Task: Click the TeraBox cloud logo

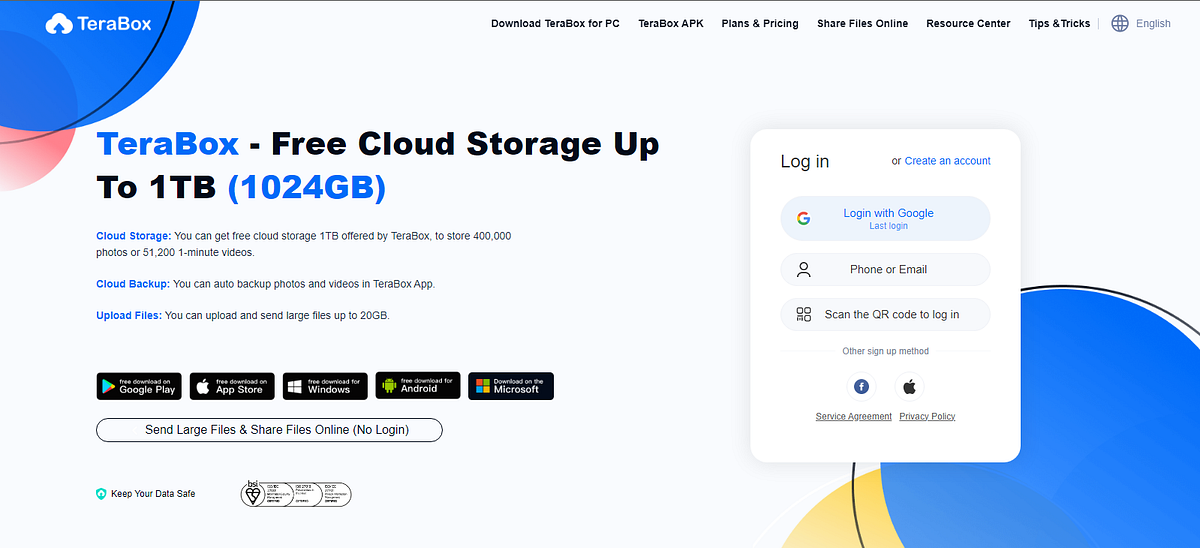Action: [x=98, y=22]
